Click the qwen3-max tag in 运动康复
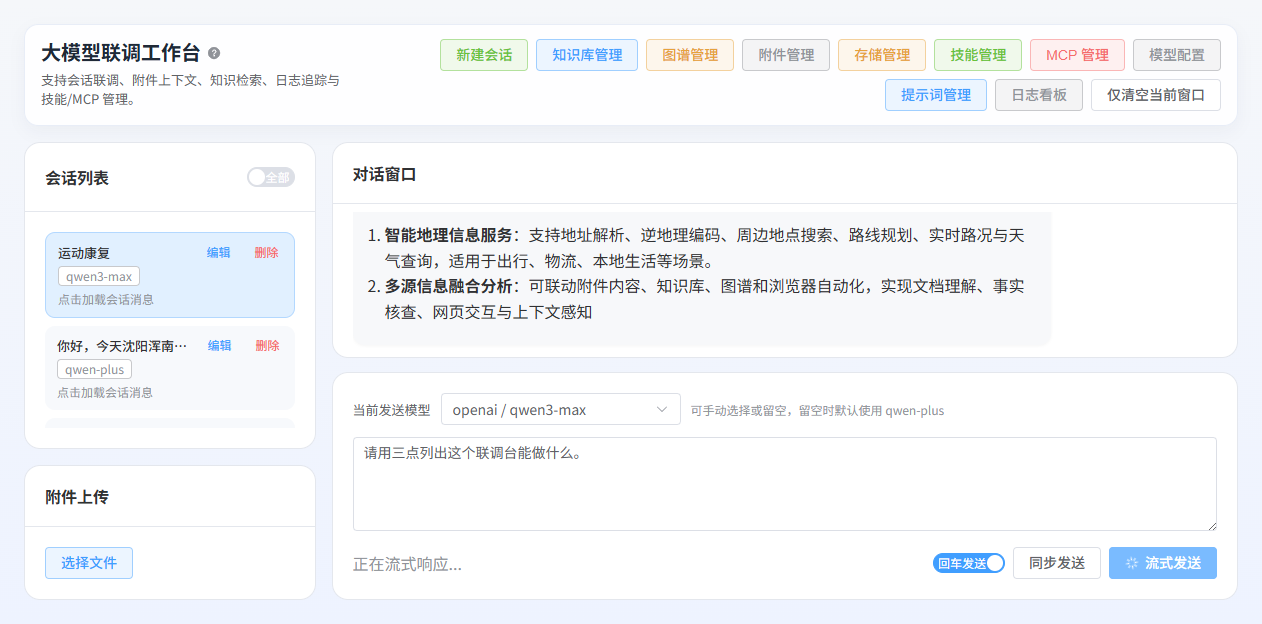Viewport: 1262px width, 624px height. click(99, 276)
